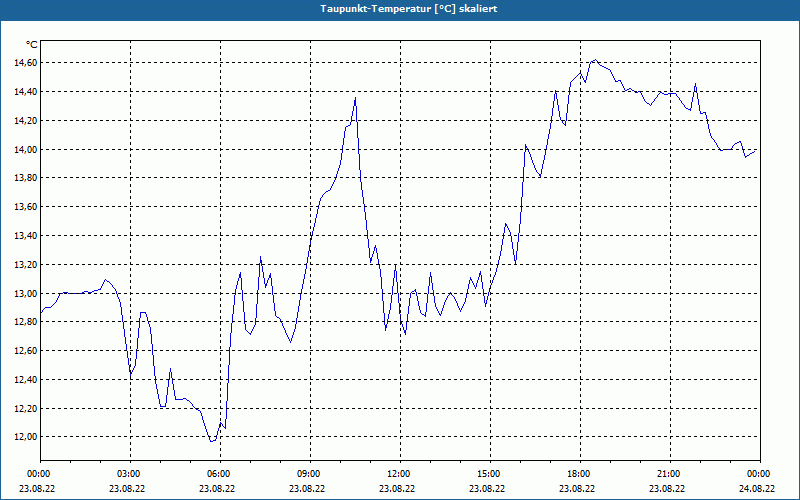Click the 14,00 y-axis value
Viewport: 800px width, 500px height.
(x=26, y=149)
